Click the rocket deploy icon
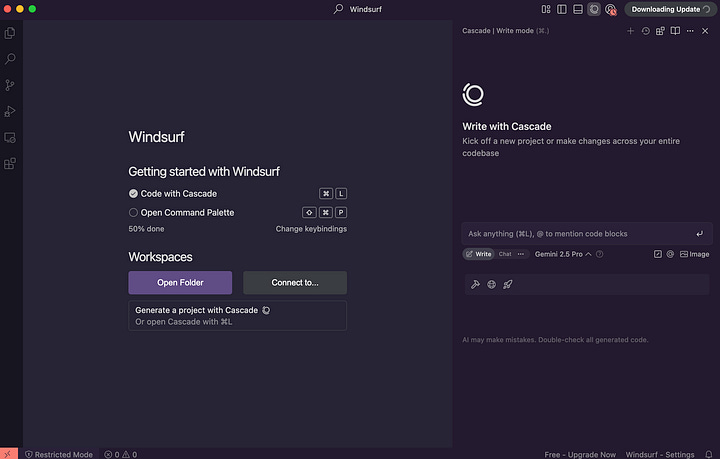The image size is (720, 459). [x=507, y=284]
